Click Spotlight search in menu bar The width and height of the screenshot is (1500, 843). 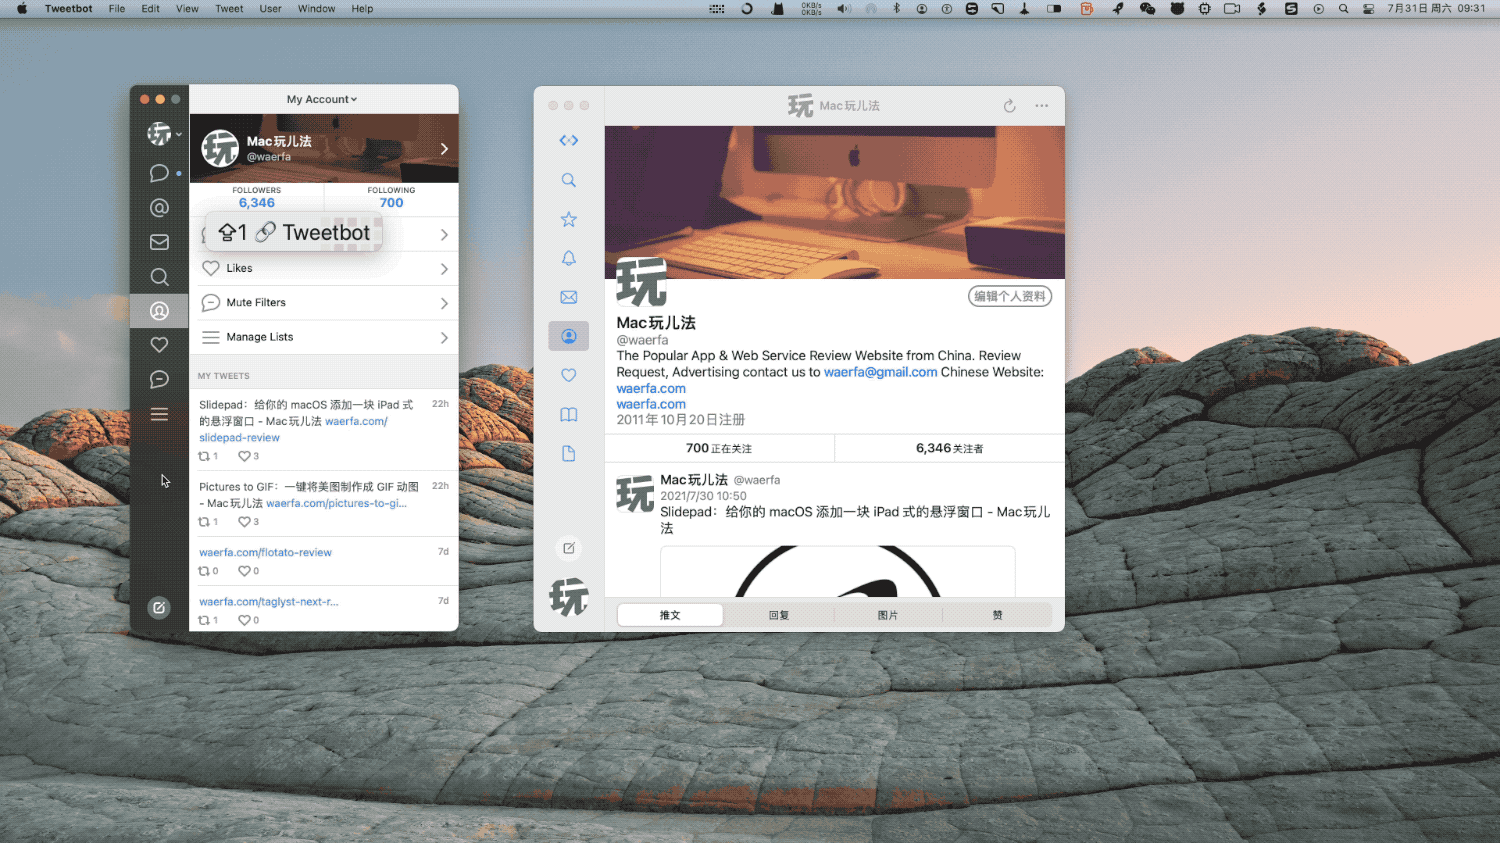click(x=1343, y=9)
